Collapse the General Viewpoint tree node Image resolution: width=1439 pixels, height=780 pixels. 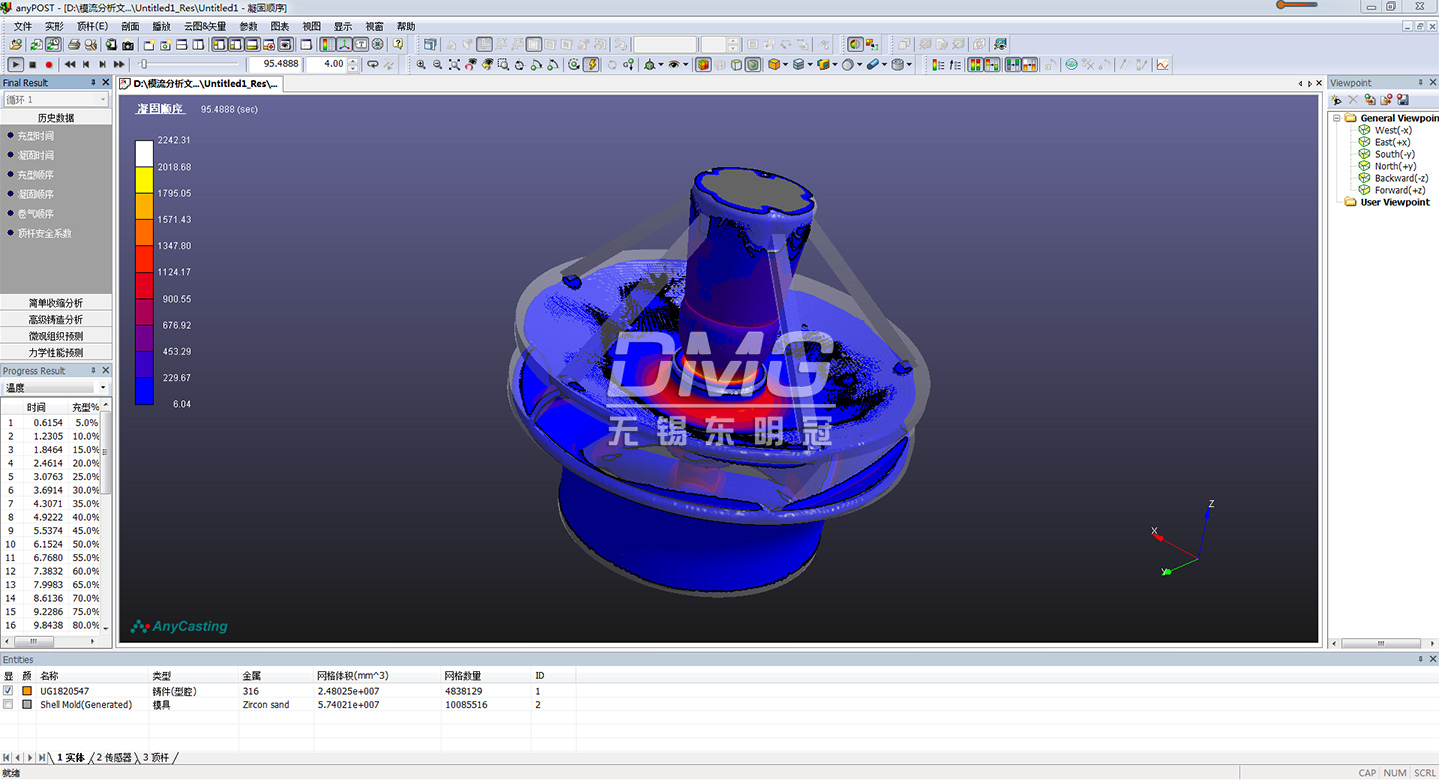[1335, 118]
